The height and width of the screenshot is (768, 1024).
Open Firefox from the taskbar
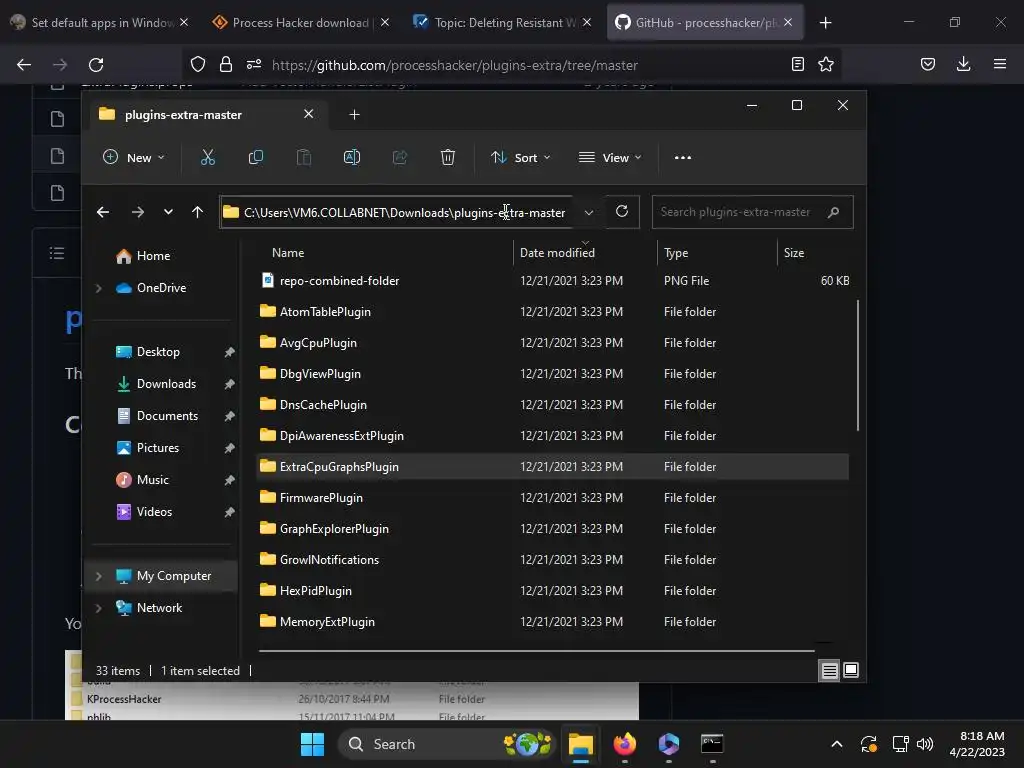pyautogui.click(x=624, y=744)
